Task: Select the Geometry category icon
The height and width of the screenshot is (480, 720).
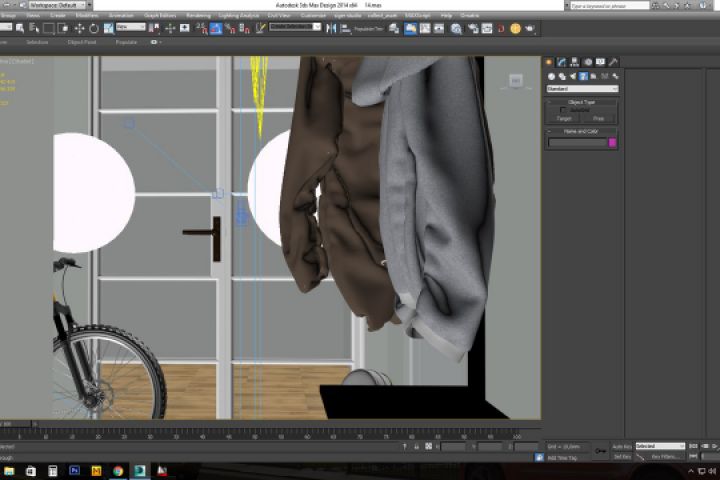Action: coord(550,76)
